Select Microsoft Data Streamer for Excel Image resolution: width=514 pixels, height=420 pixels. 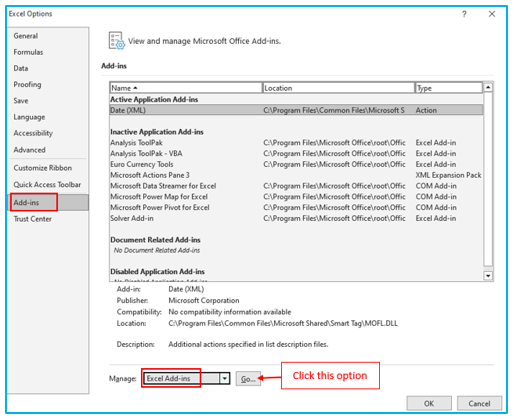coord(296,186)
